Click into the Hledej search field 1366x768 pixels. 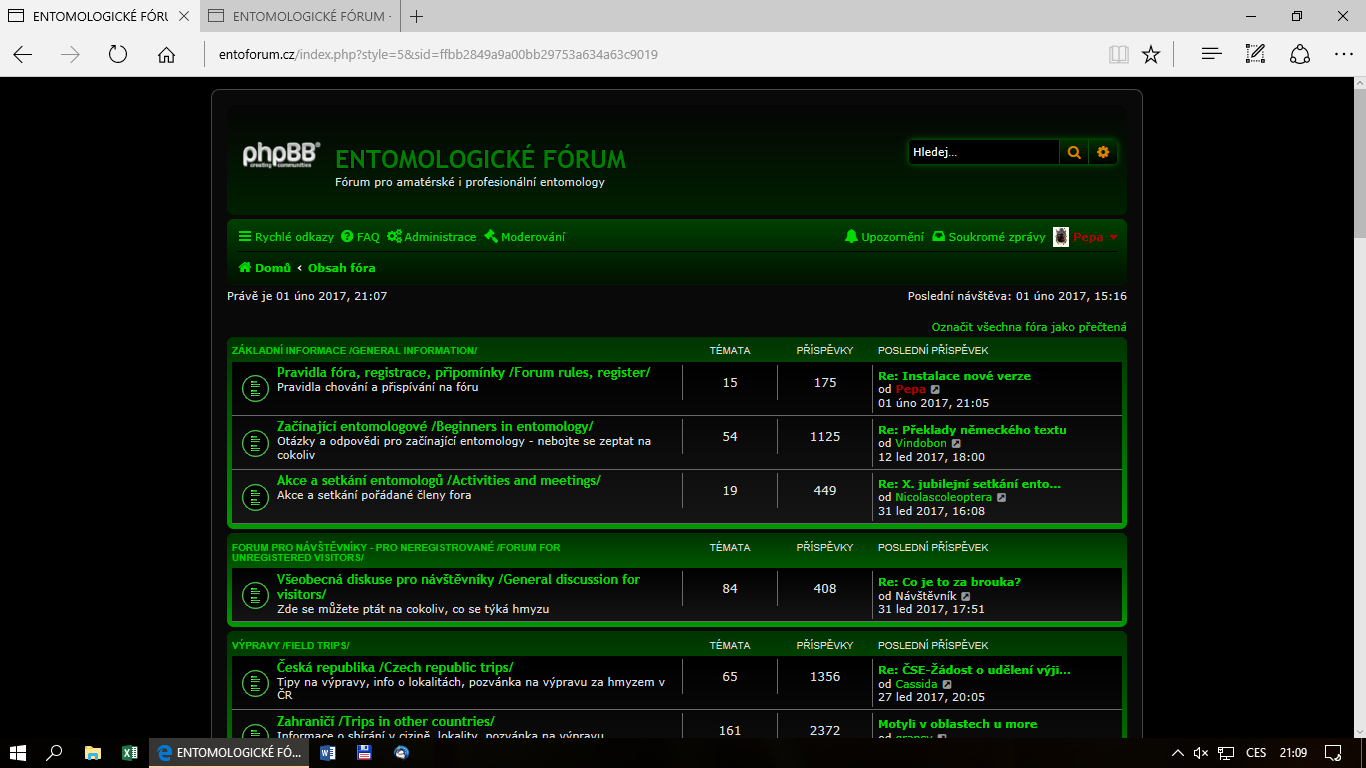[x=982, y=152]
